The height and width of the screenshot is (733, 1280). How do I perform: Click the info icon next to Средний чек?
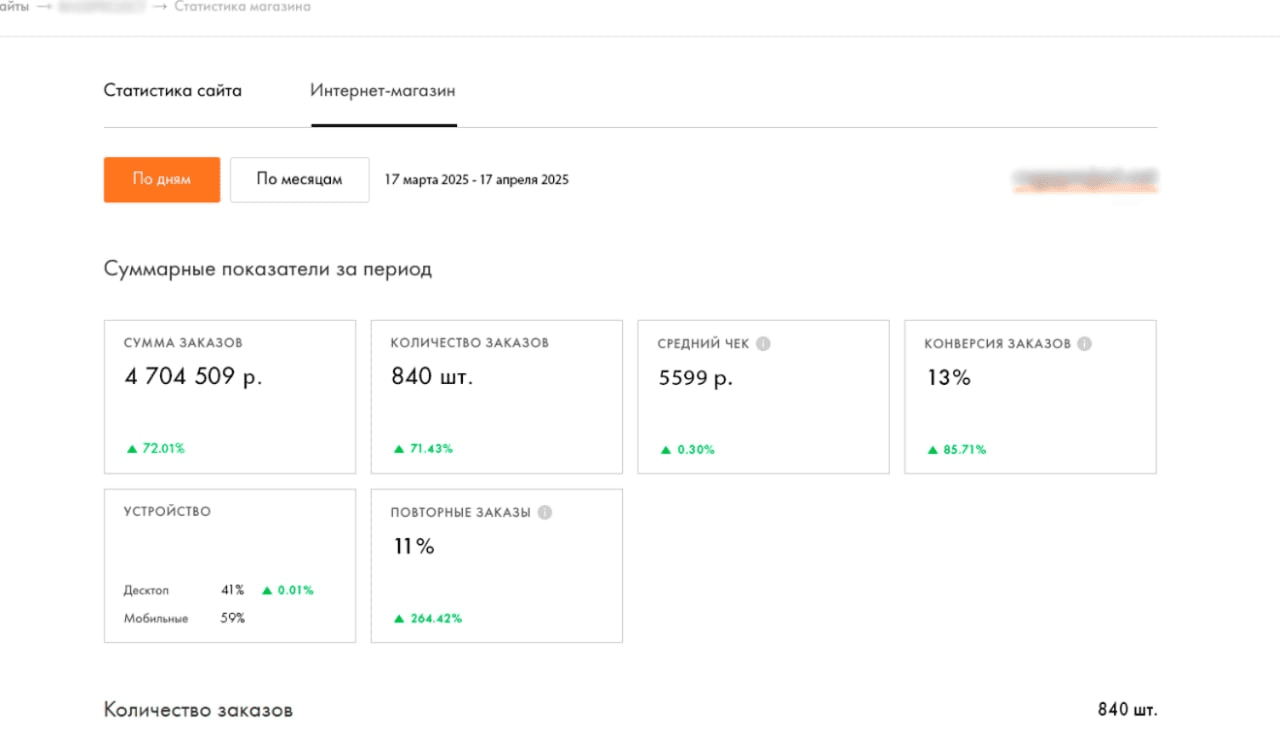point(763,344)
